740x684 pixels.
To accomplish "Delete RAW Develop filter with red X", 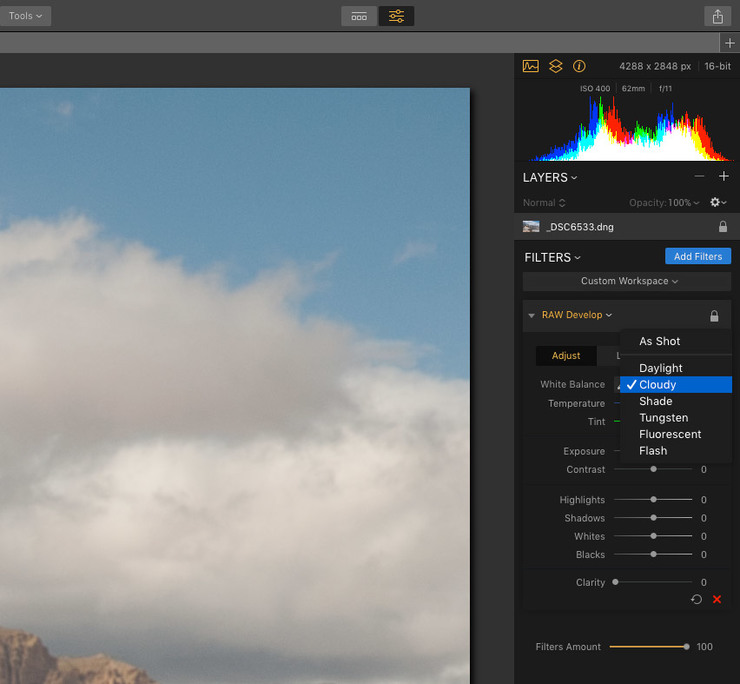I will (717, 599).
